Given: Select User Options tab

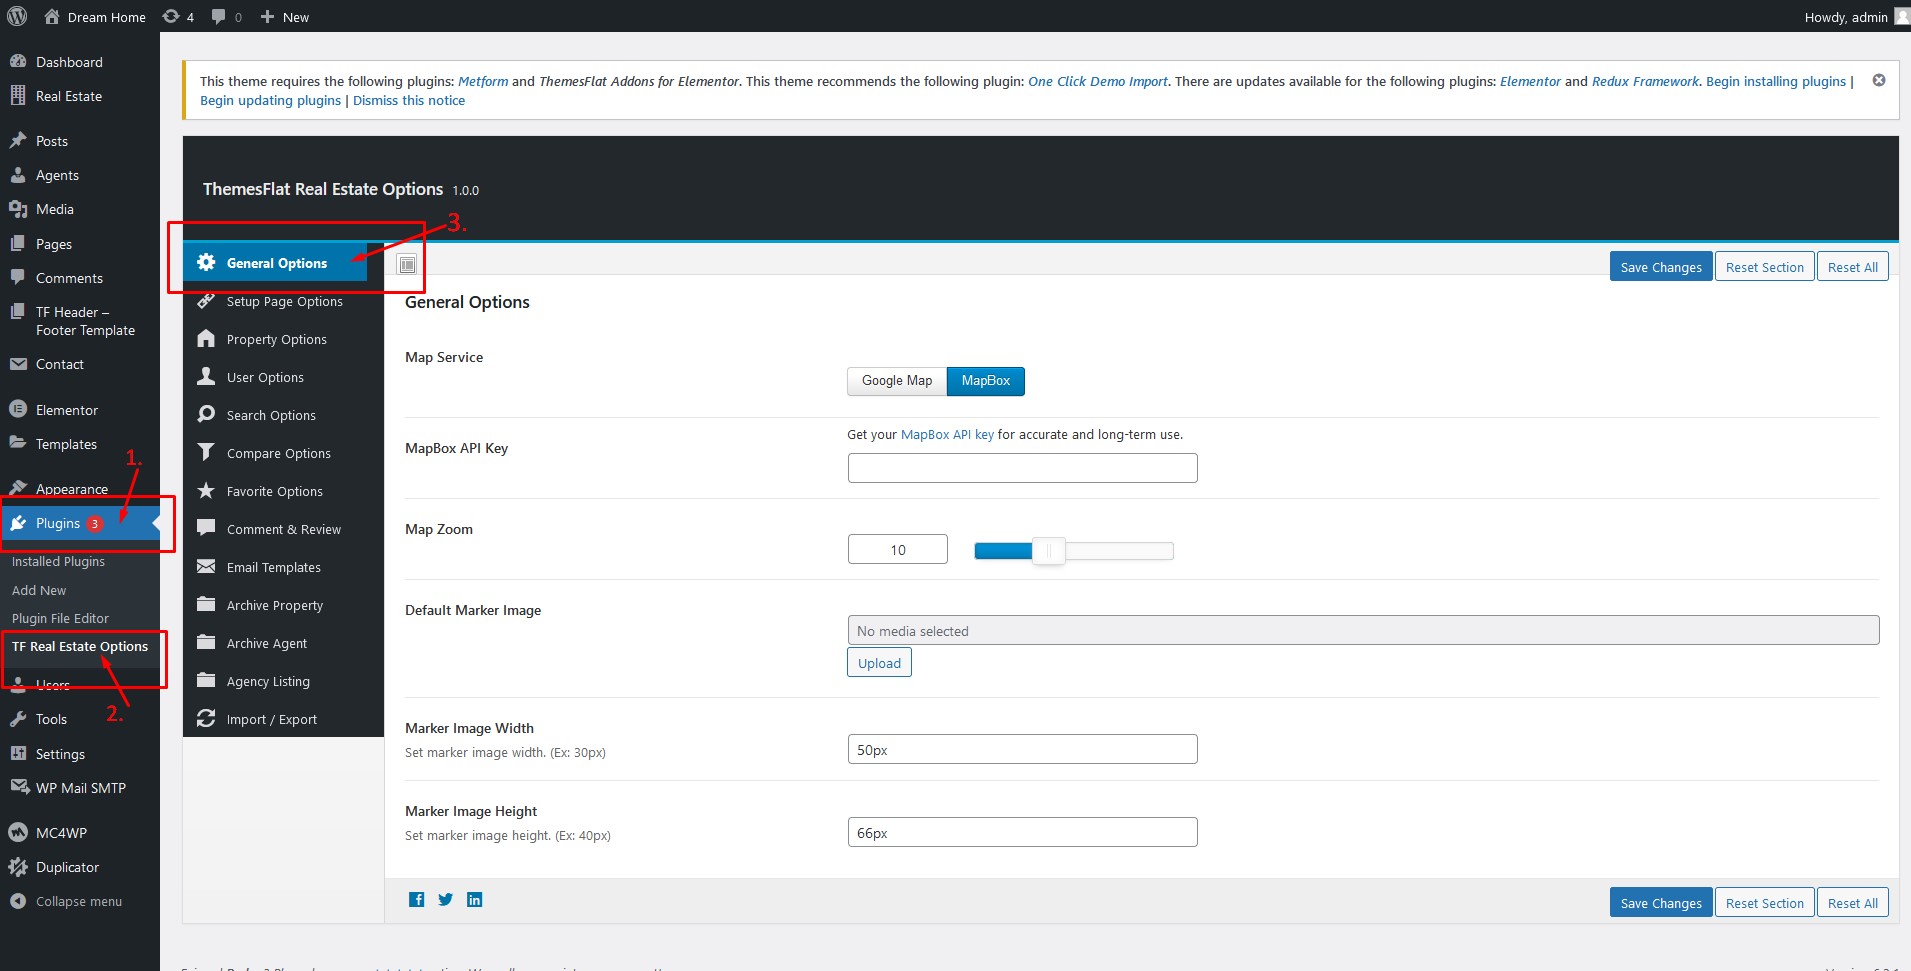Looking at the screenshot, I should pos(283,377).
